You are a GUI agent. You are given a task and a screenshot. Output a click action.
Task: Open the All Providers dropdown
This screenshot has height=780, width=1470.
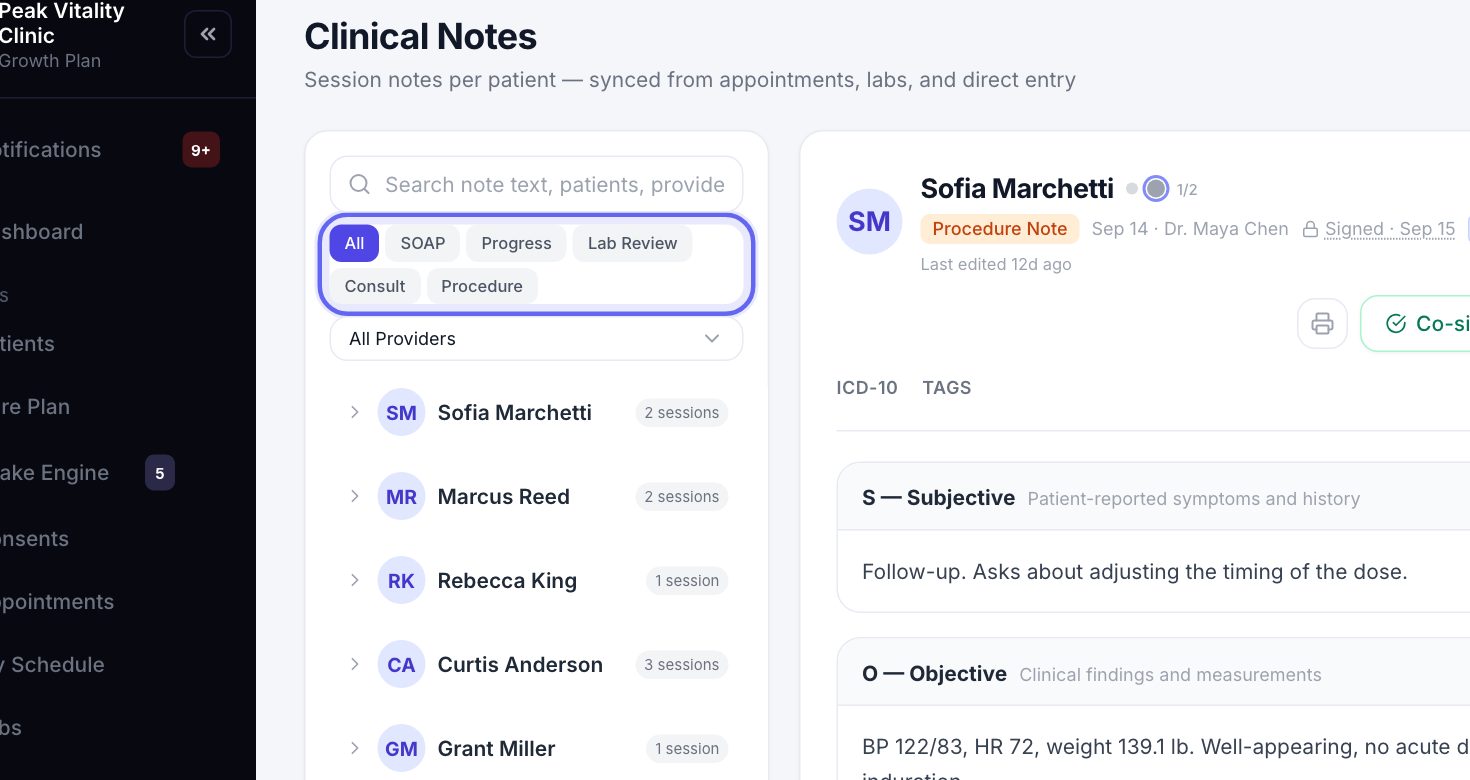[536, 338]
